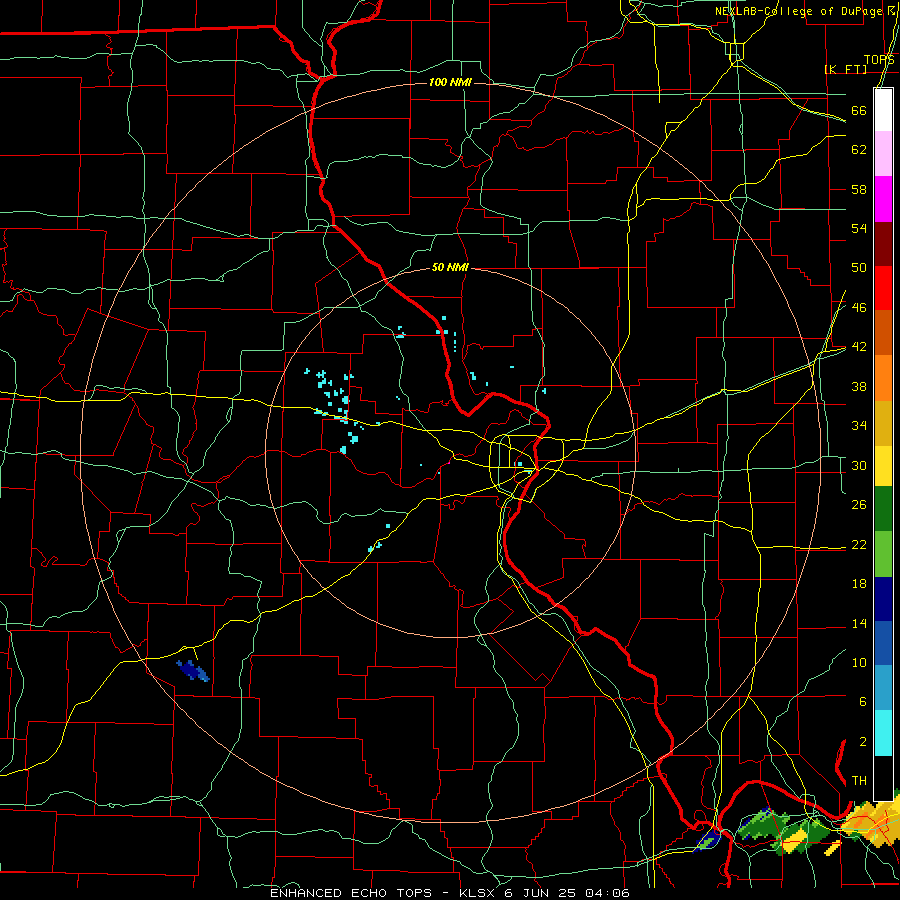This screenshot has height=900, width=900.
Task: Select the dark red legend swatch
Action: pos(883,243)
